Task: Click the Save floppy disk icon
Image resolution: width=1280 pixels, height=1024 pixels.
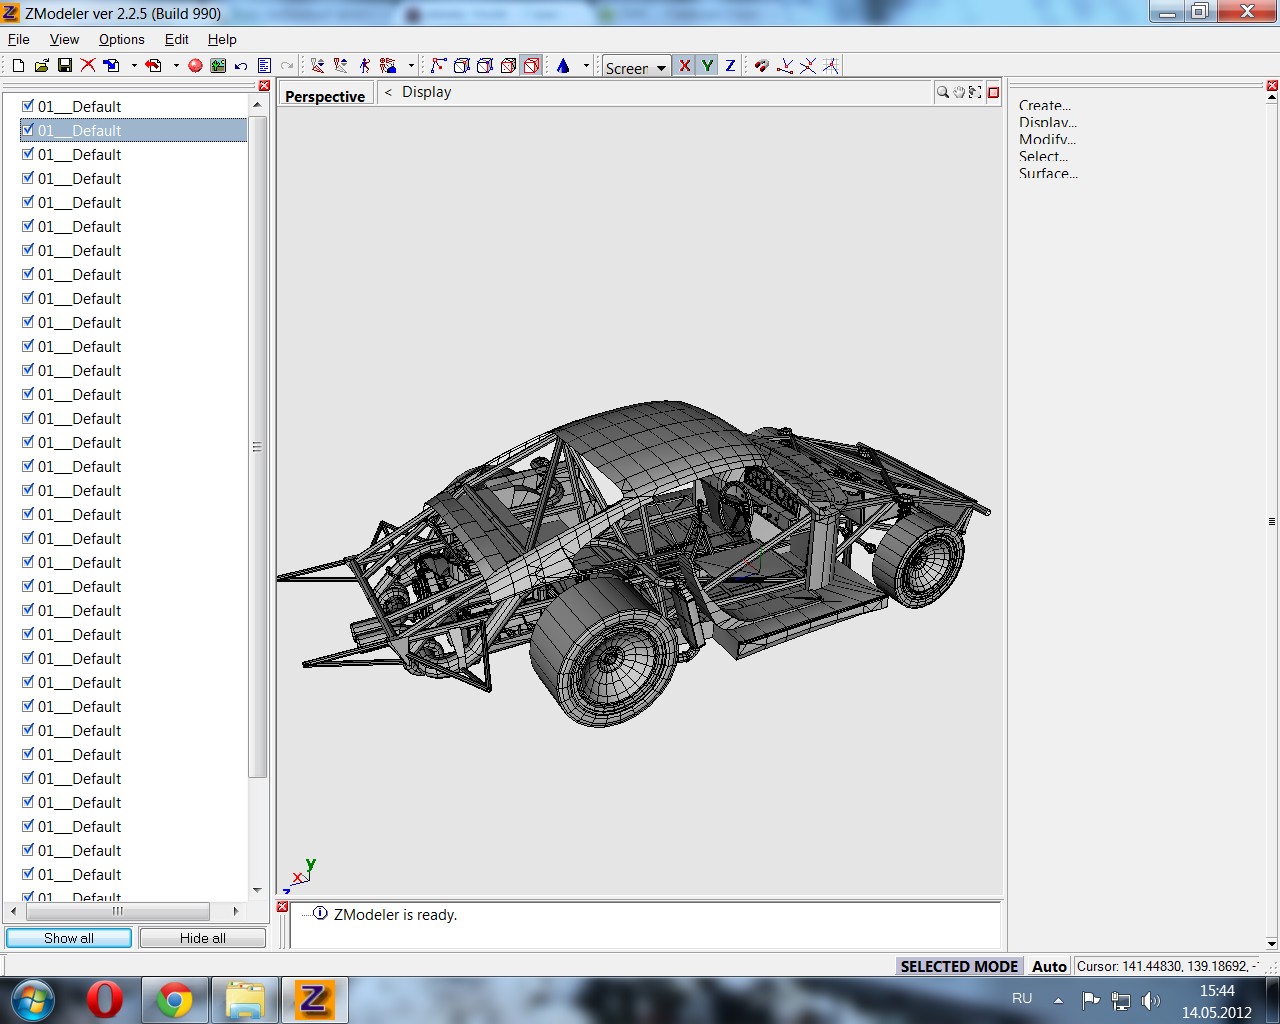Action: point(64,66)
